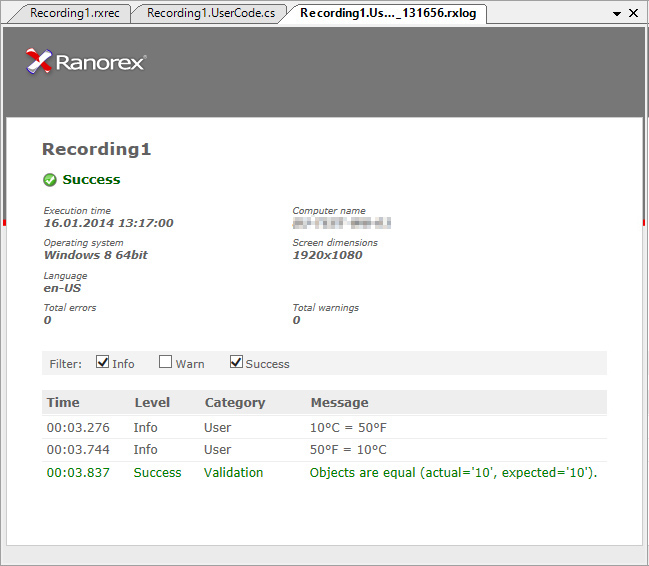Click the Computer name label
The height and width of the screenshot is (566, 649).
[329, 211]
